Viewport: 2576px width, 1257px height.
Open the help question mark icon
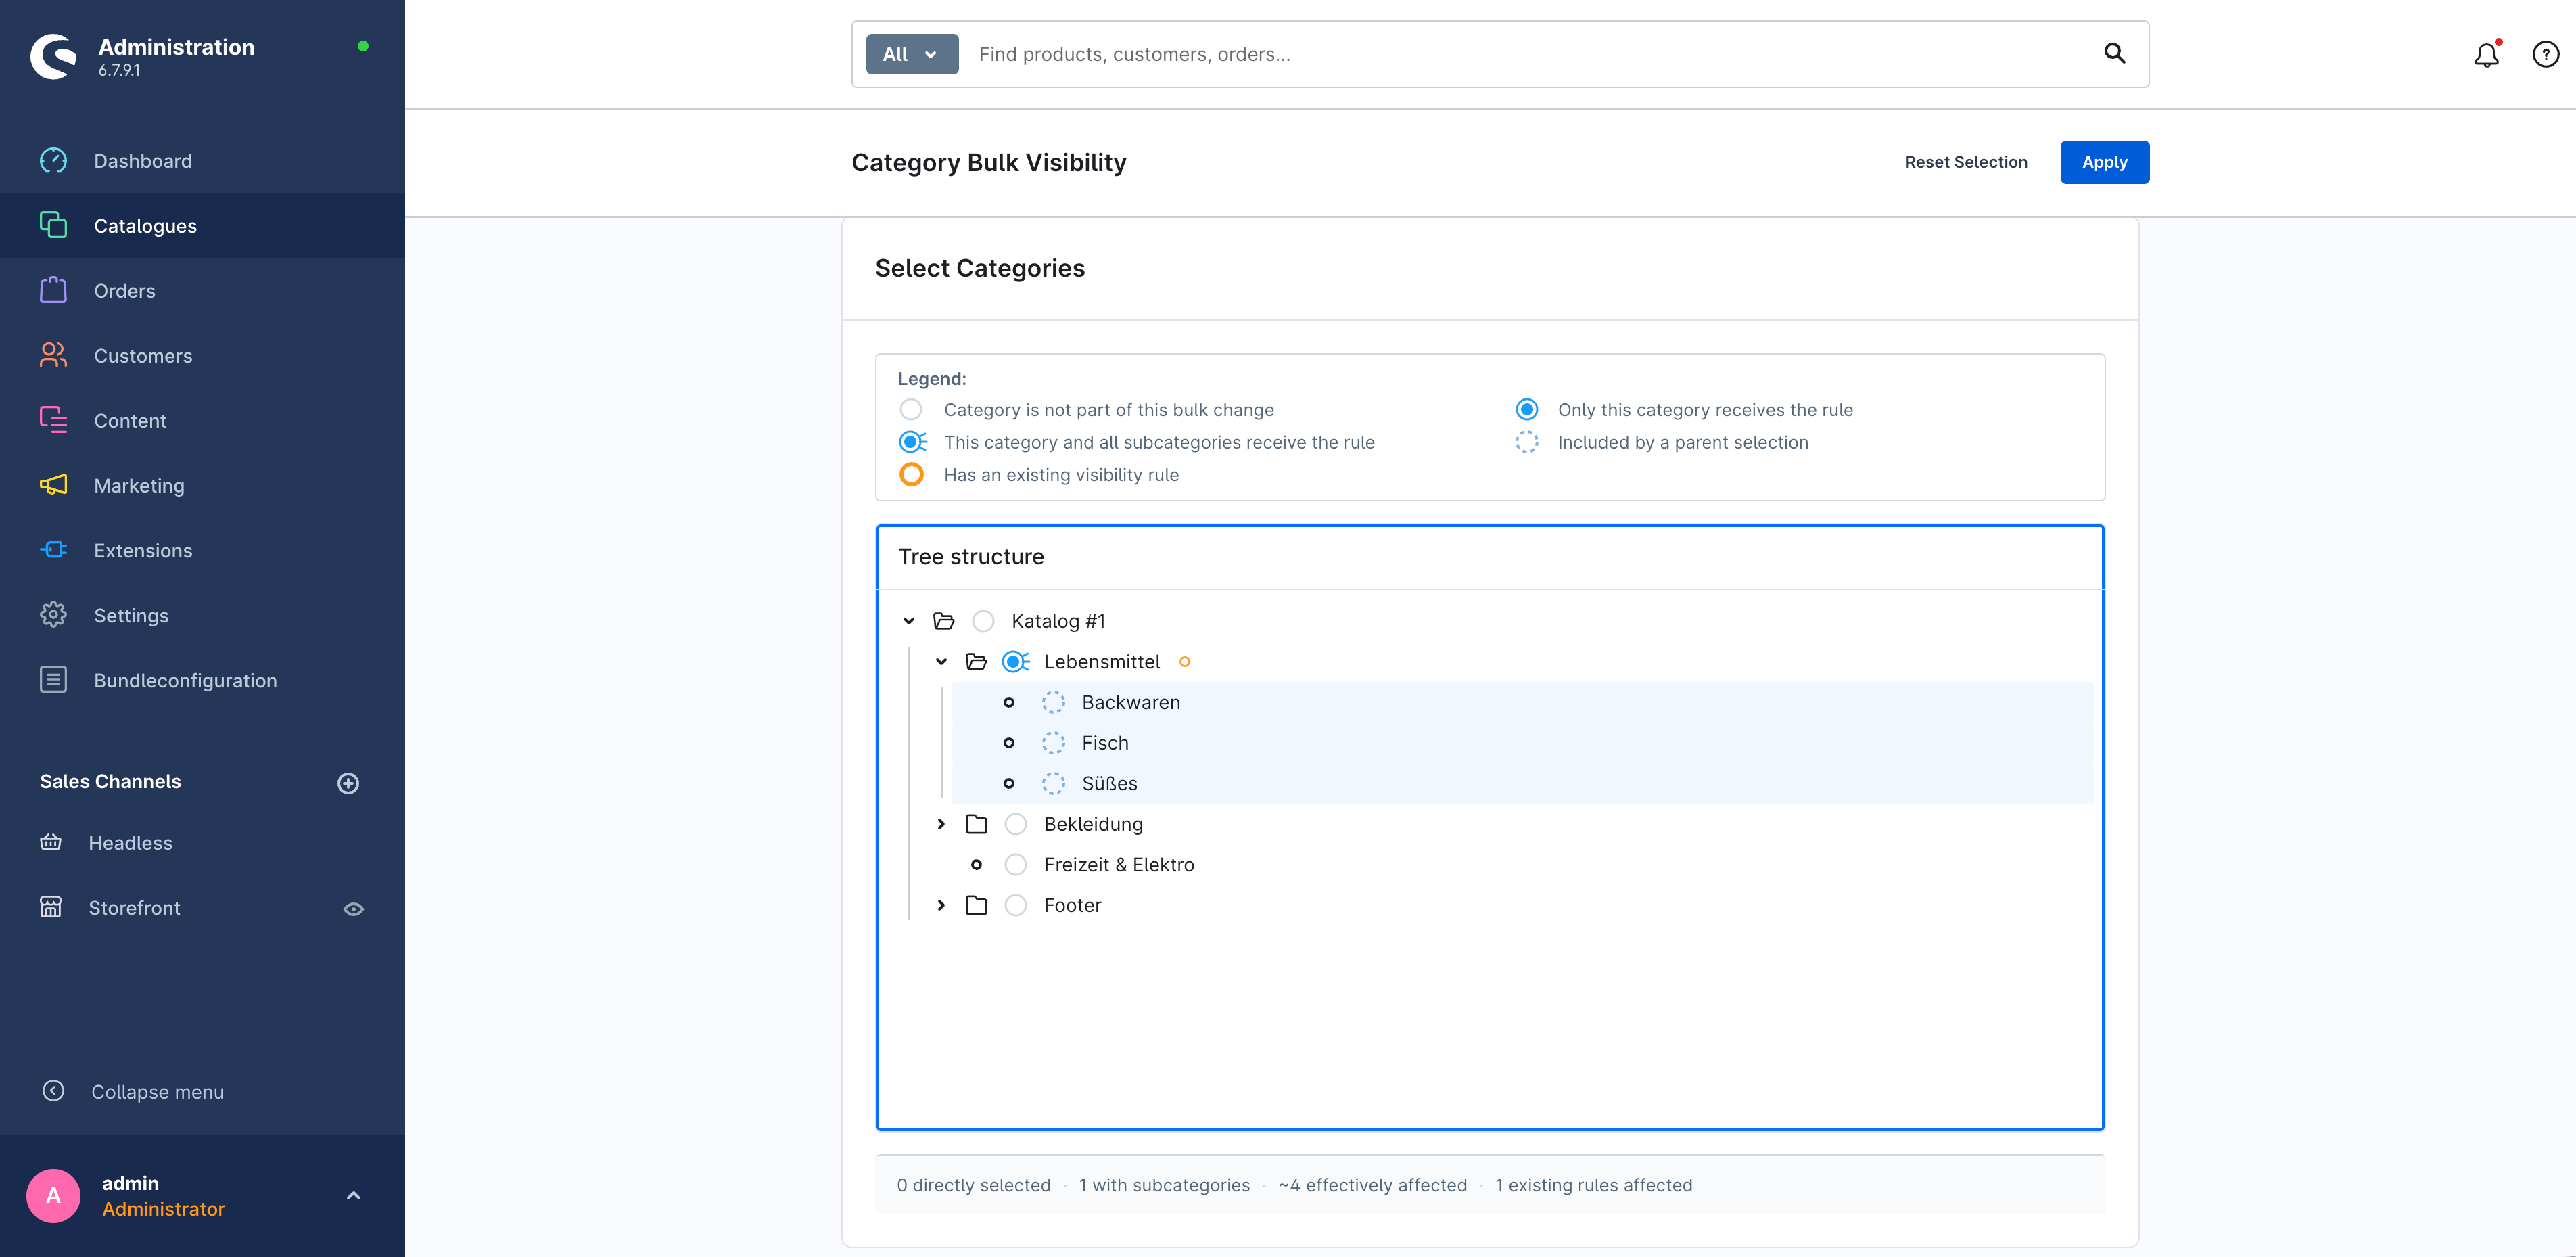pos(2545,55)
